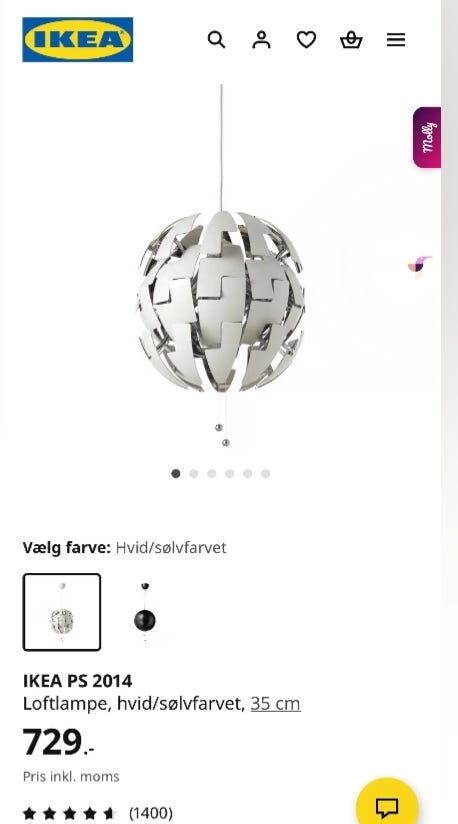The width and height of the screenshot is (458, 824).
Task: Open the (1400) reviews count
Action: pos(151,813)
